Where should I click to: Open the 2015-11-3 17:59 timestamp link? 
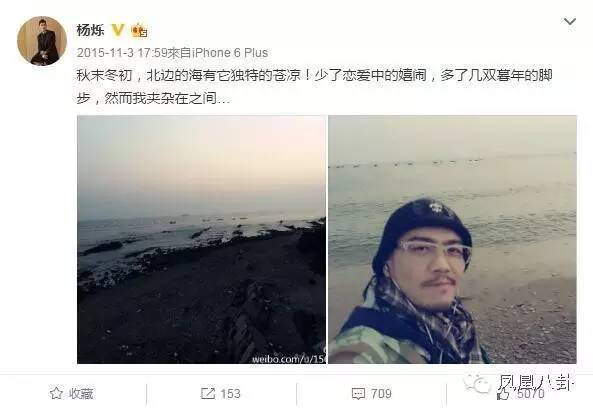coord(122,53)
